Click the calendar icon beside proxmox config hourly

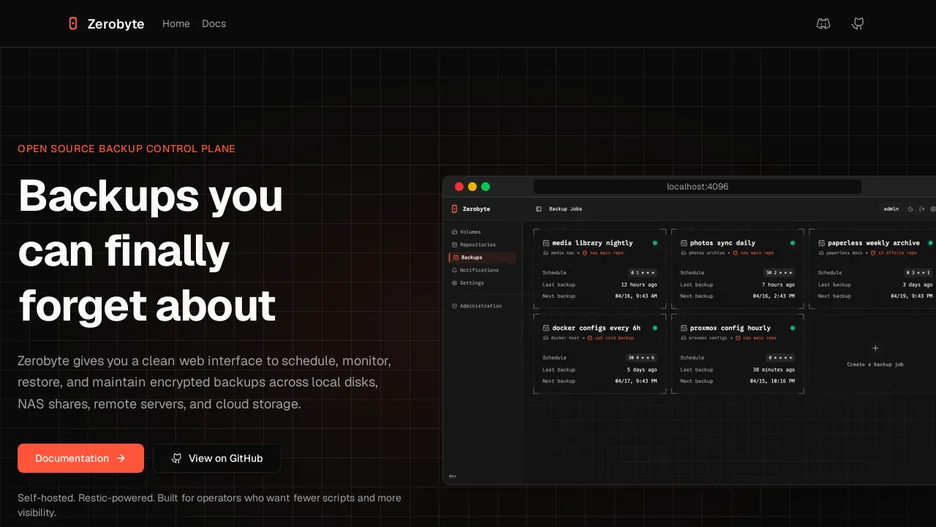pyautogui.click(x=683, y=328)
